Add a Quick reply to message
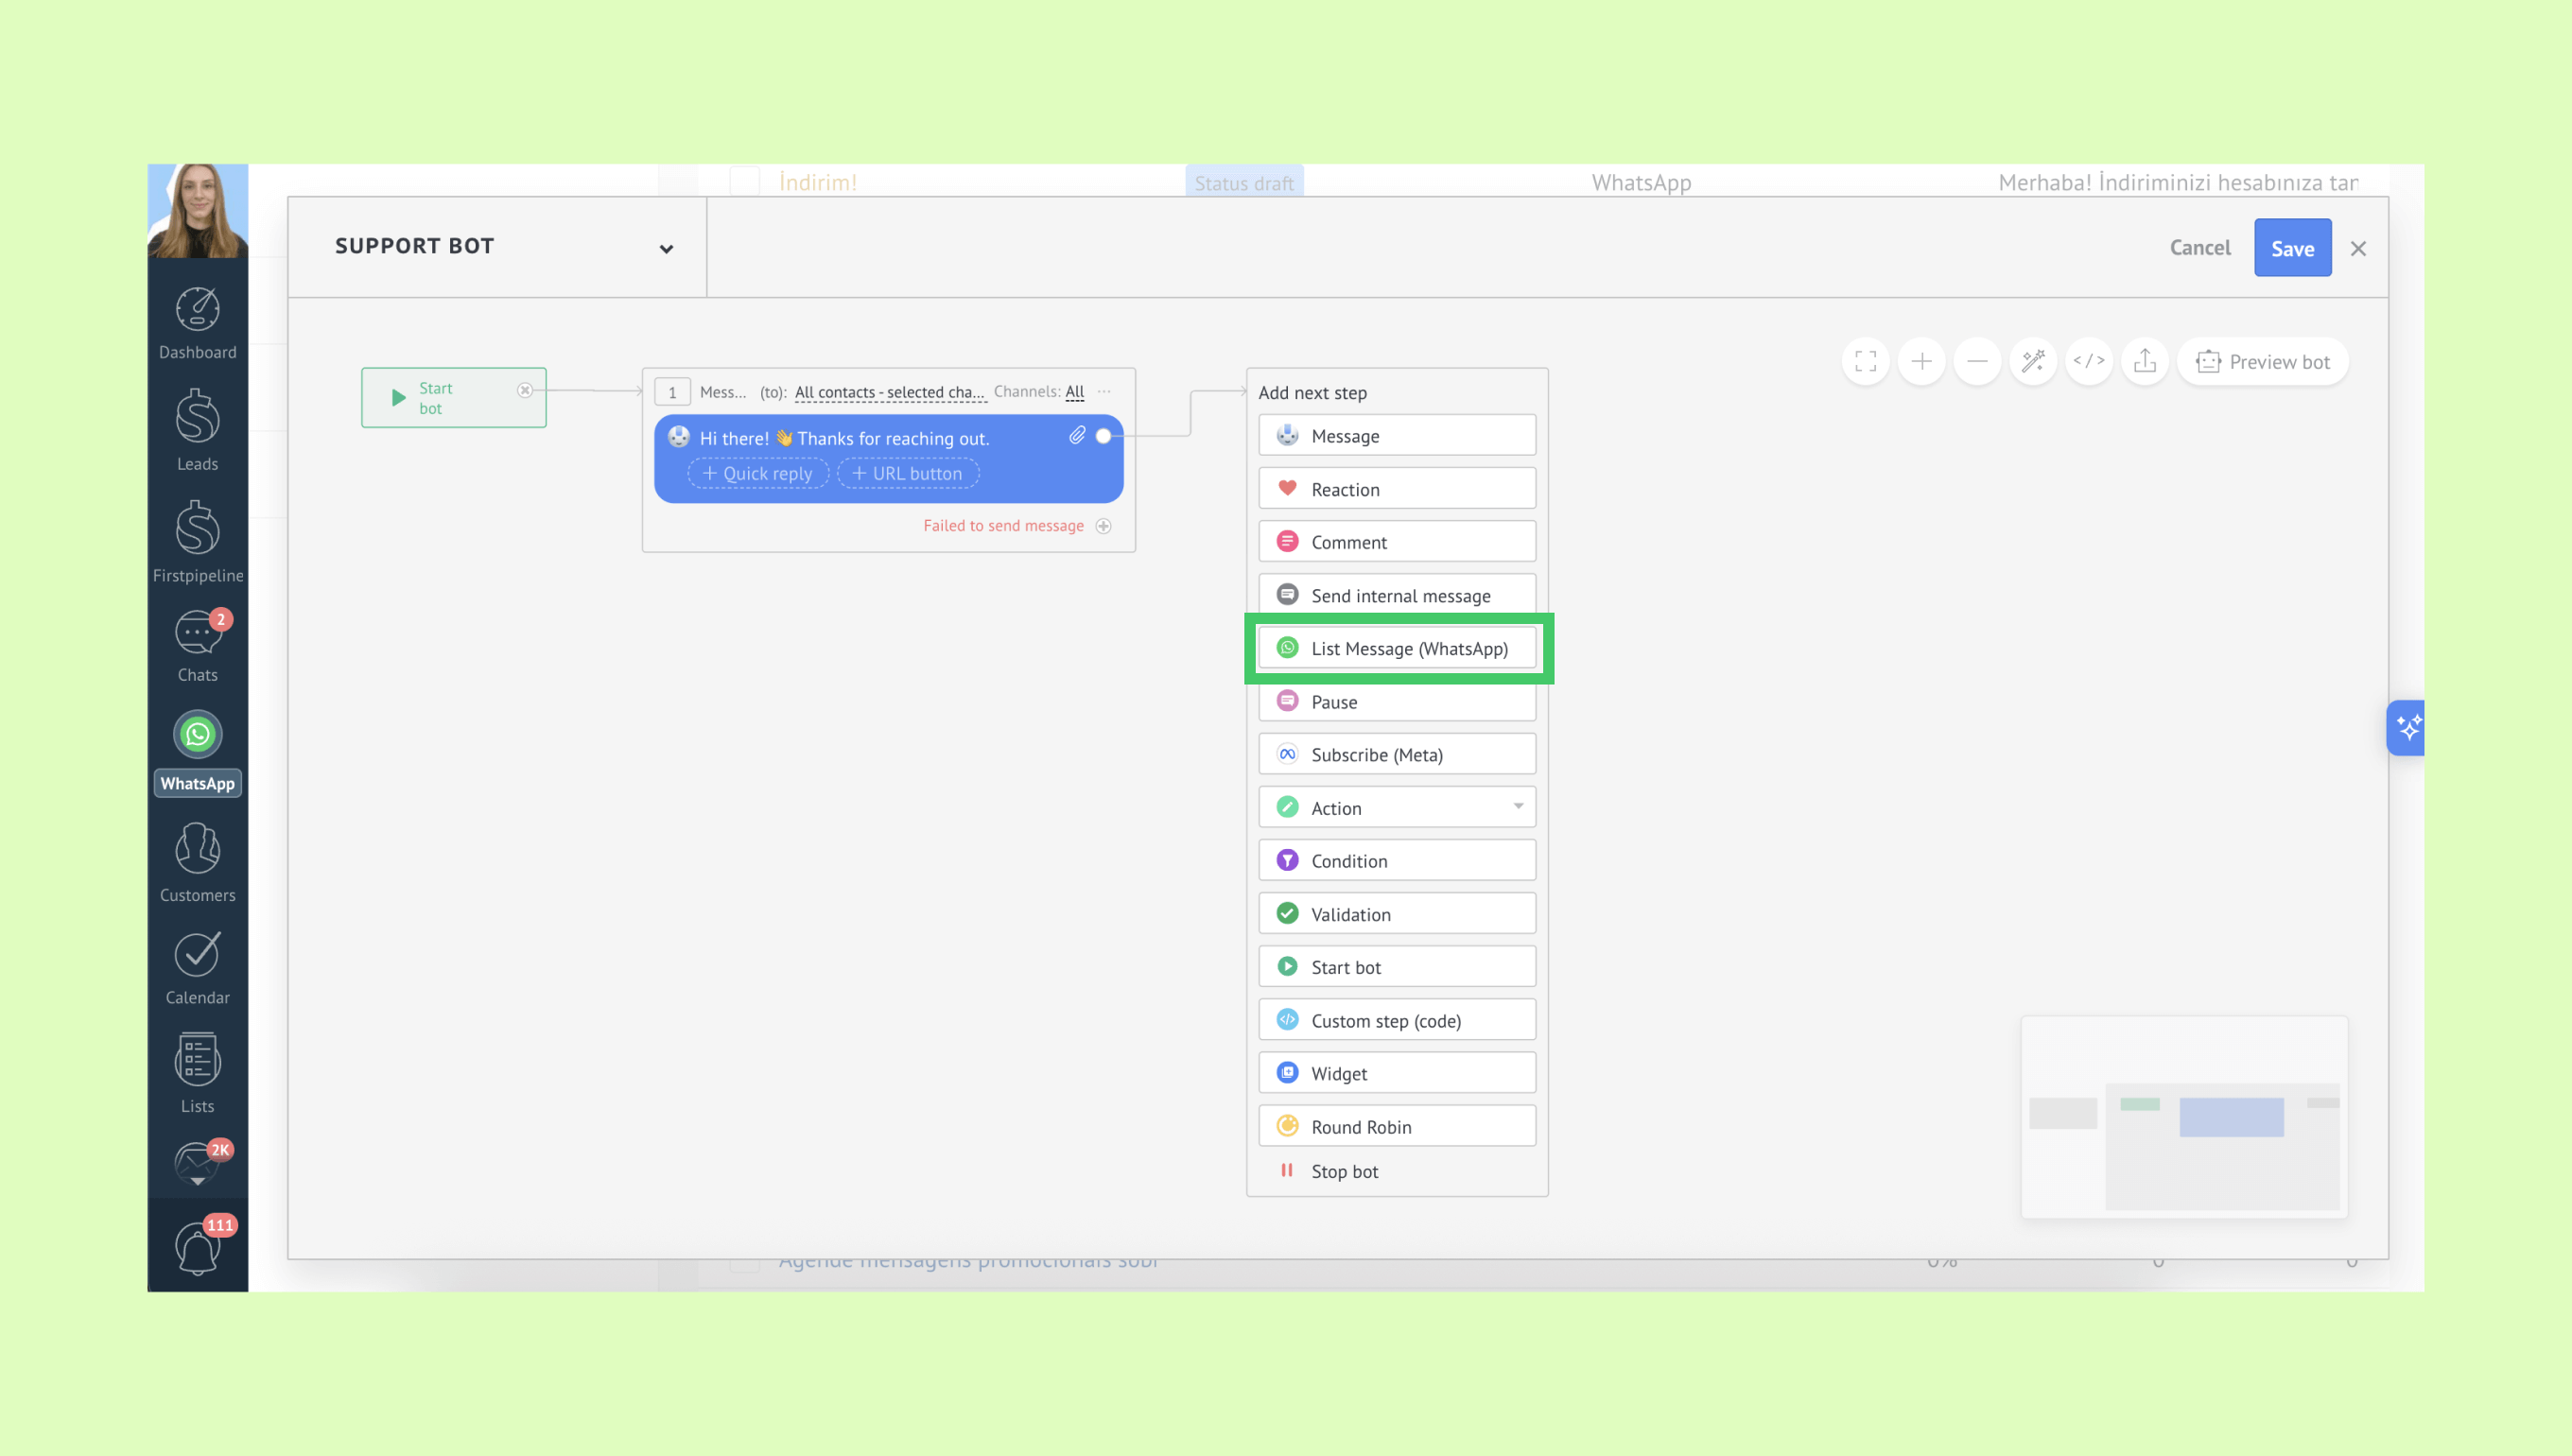The image size is (2572, 1456). pos(758,473)
